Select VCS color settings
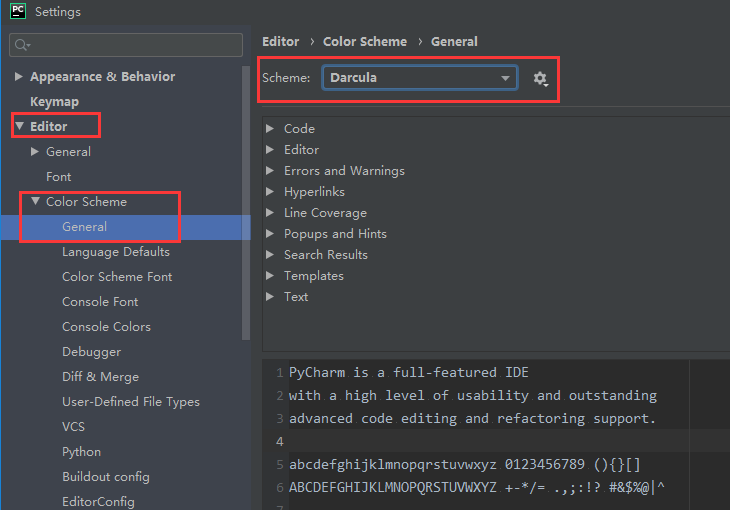Screen dimensions: 730x510 coord(74,427)
